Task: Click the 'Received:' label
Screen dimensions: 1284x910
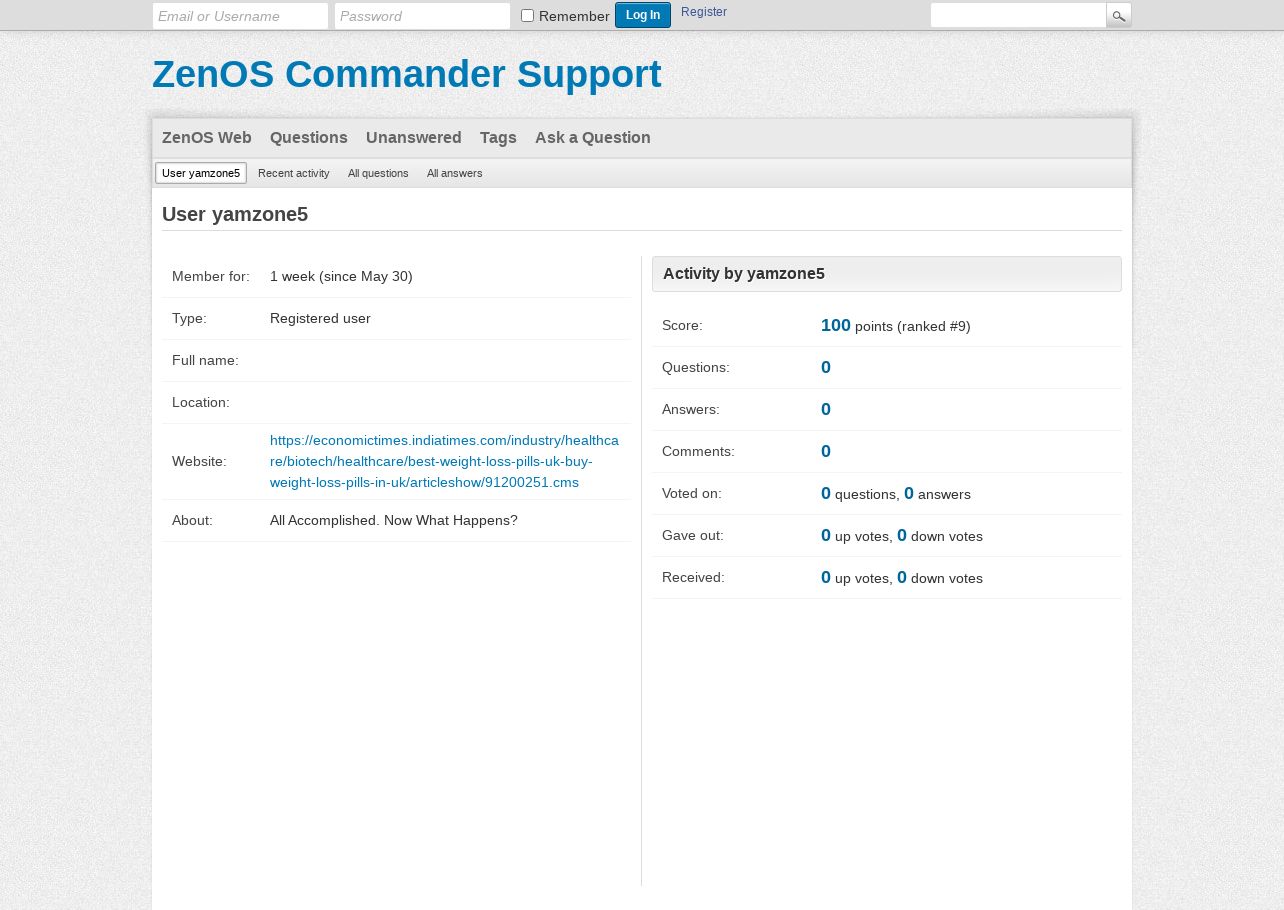Action: coord(693,577)
